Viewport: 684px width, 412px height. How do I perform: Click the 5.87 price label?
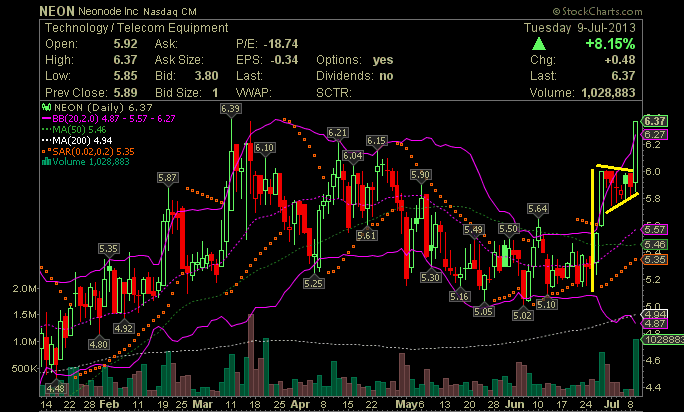coord(168,178)
